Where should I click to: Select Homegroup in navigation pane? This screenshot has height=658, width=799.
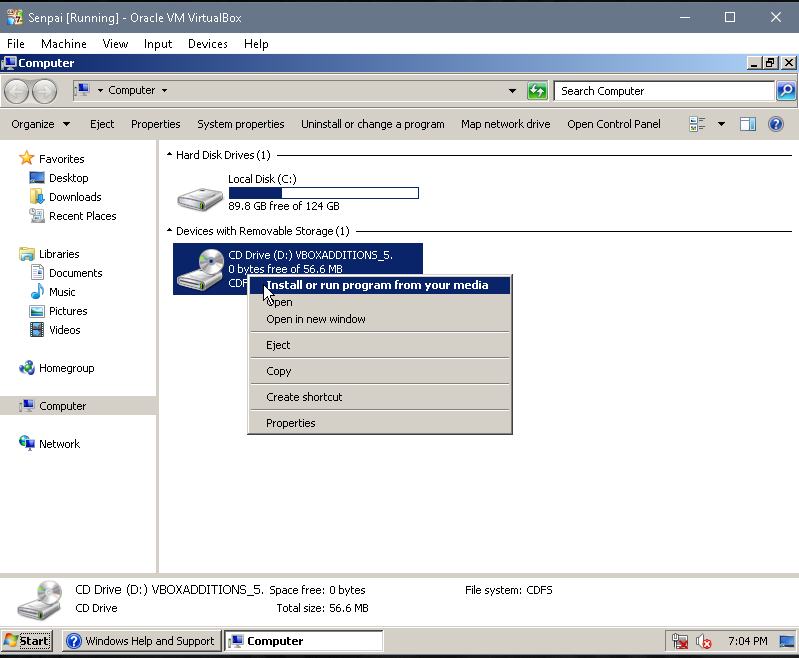coord(66,368)
